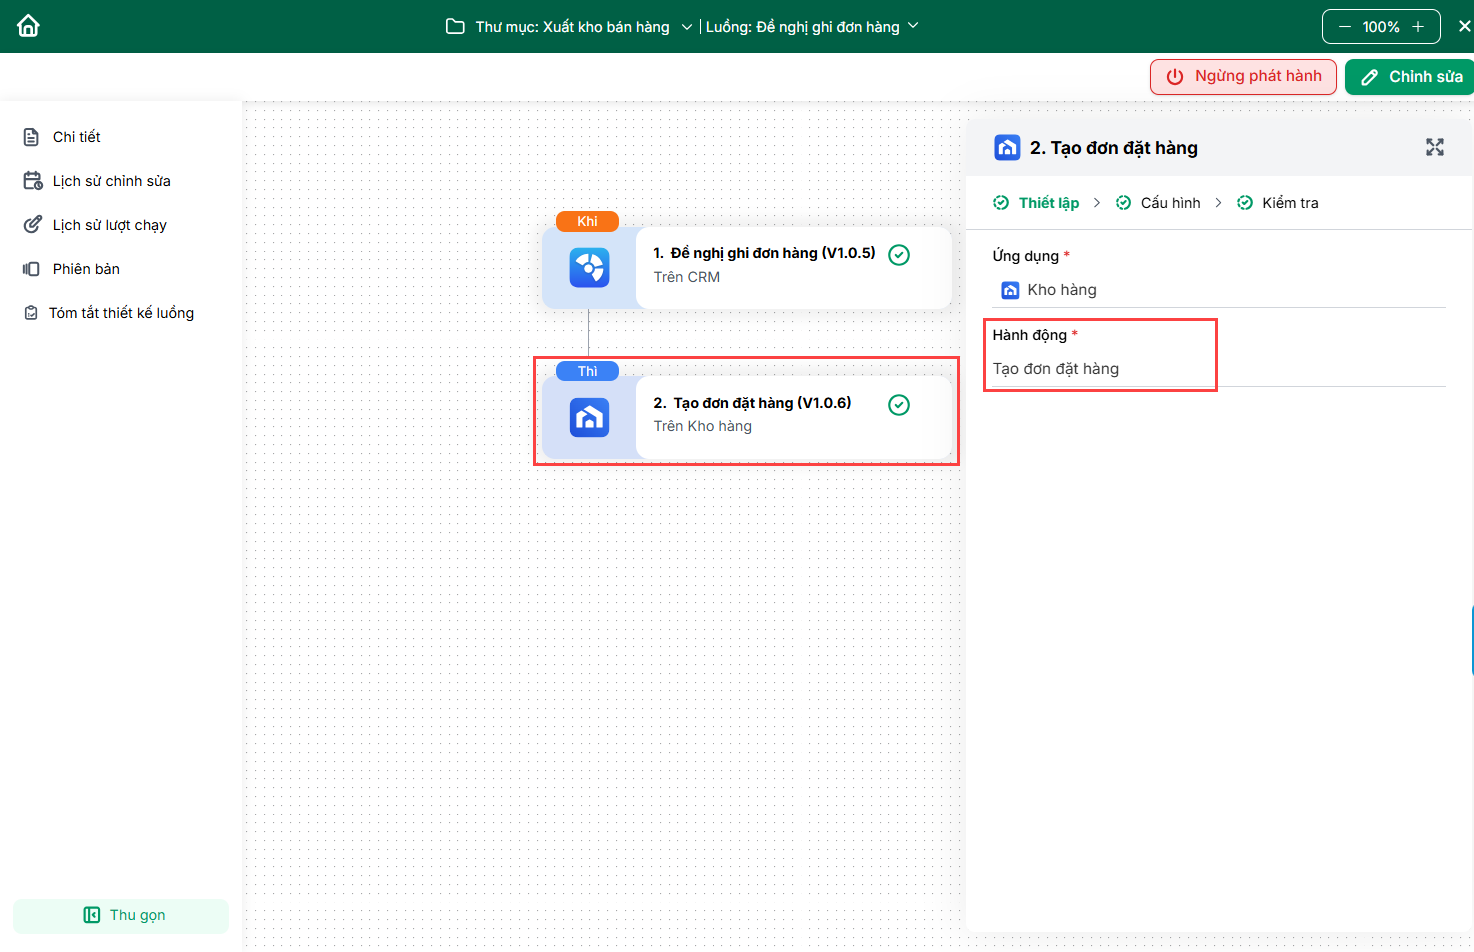The image size is (1474, 952).
Task: Click the green checkmark on step 1
Action: 899,255
